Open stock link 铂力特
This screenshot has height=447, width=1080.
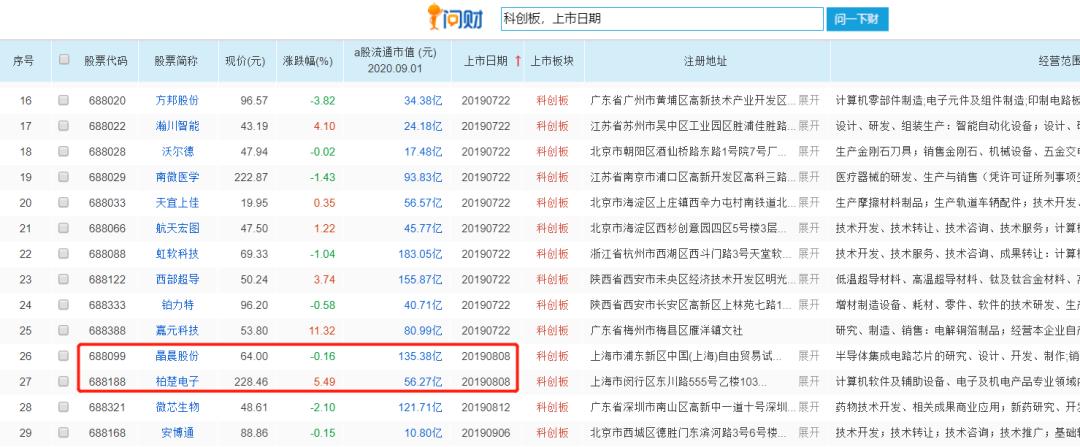(x=177, y=305)
